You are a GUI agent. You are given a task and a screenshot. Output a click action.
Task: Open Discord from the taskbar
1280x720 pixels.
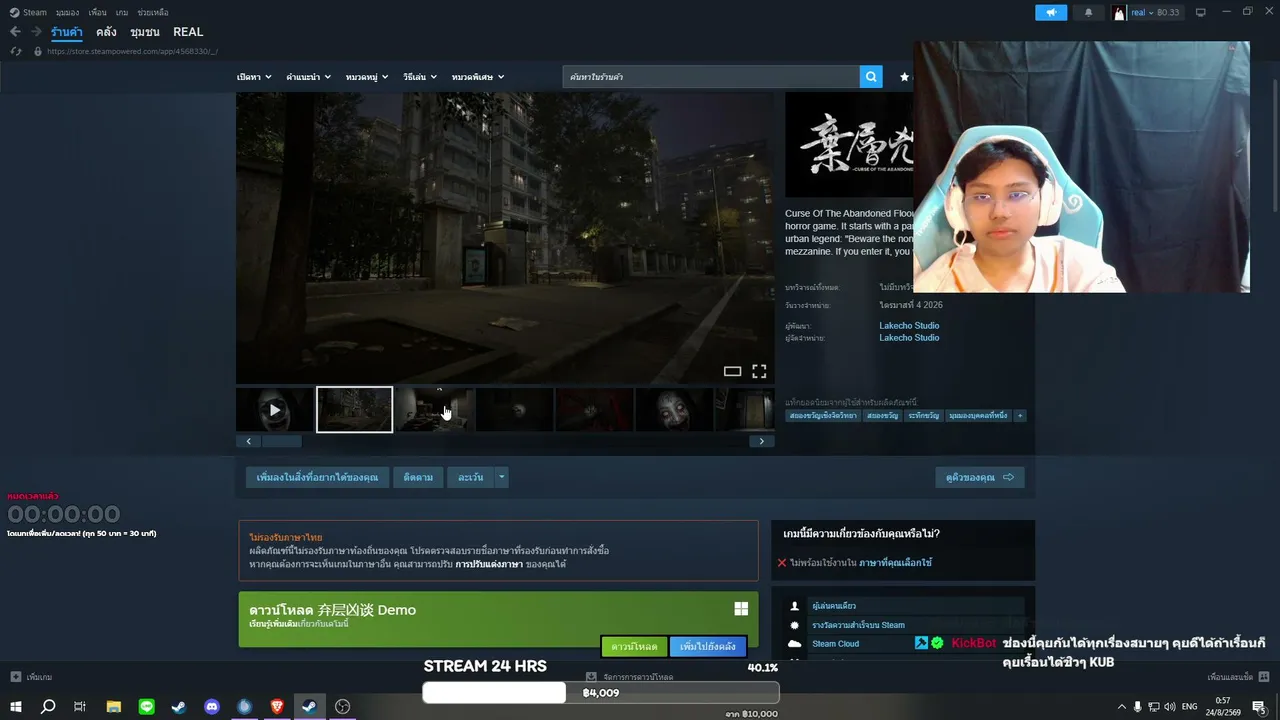click(212, 707)
